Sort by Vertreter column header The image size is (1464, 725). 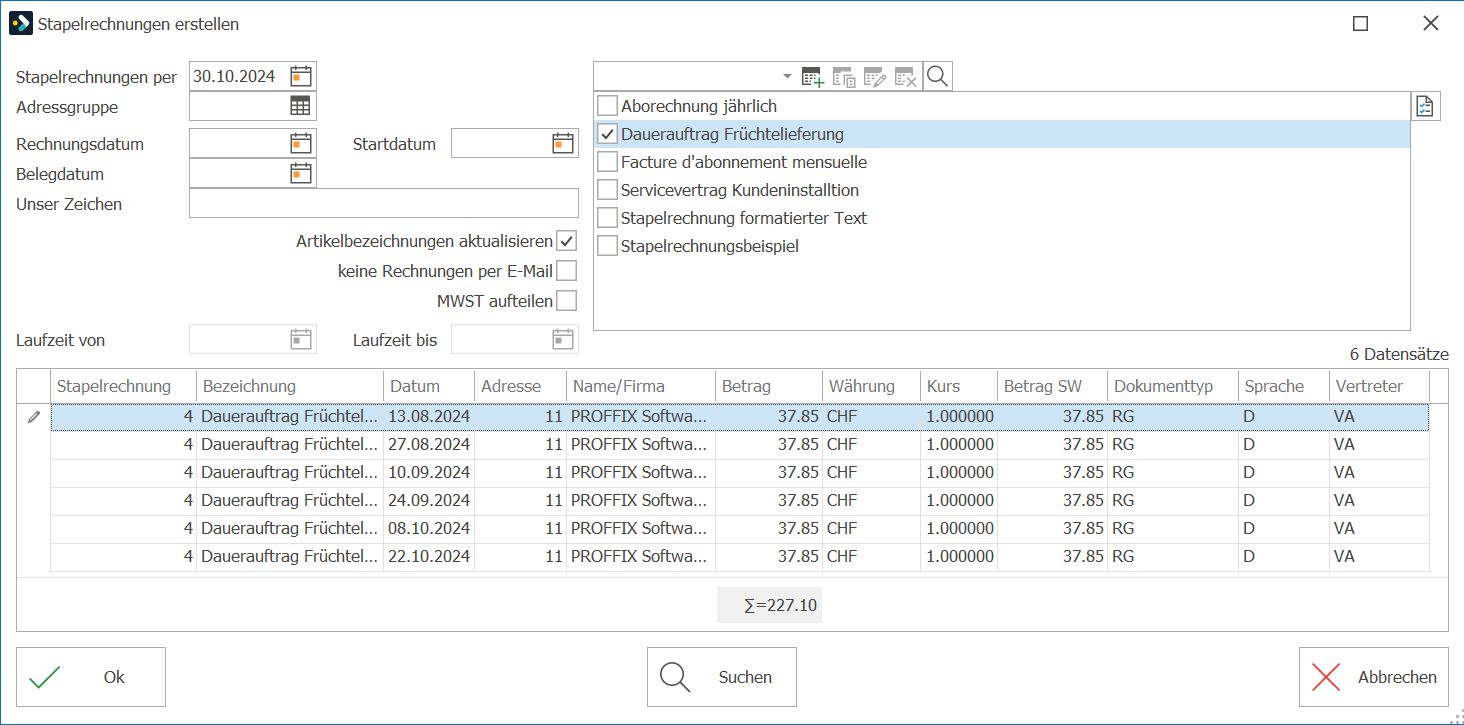1379,386
